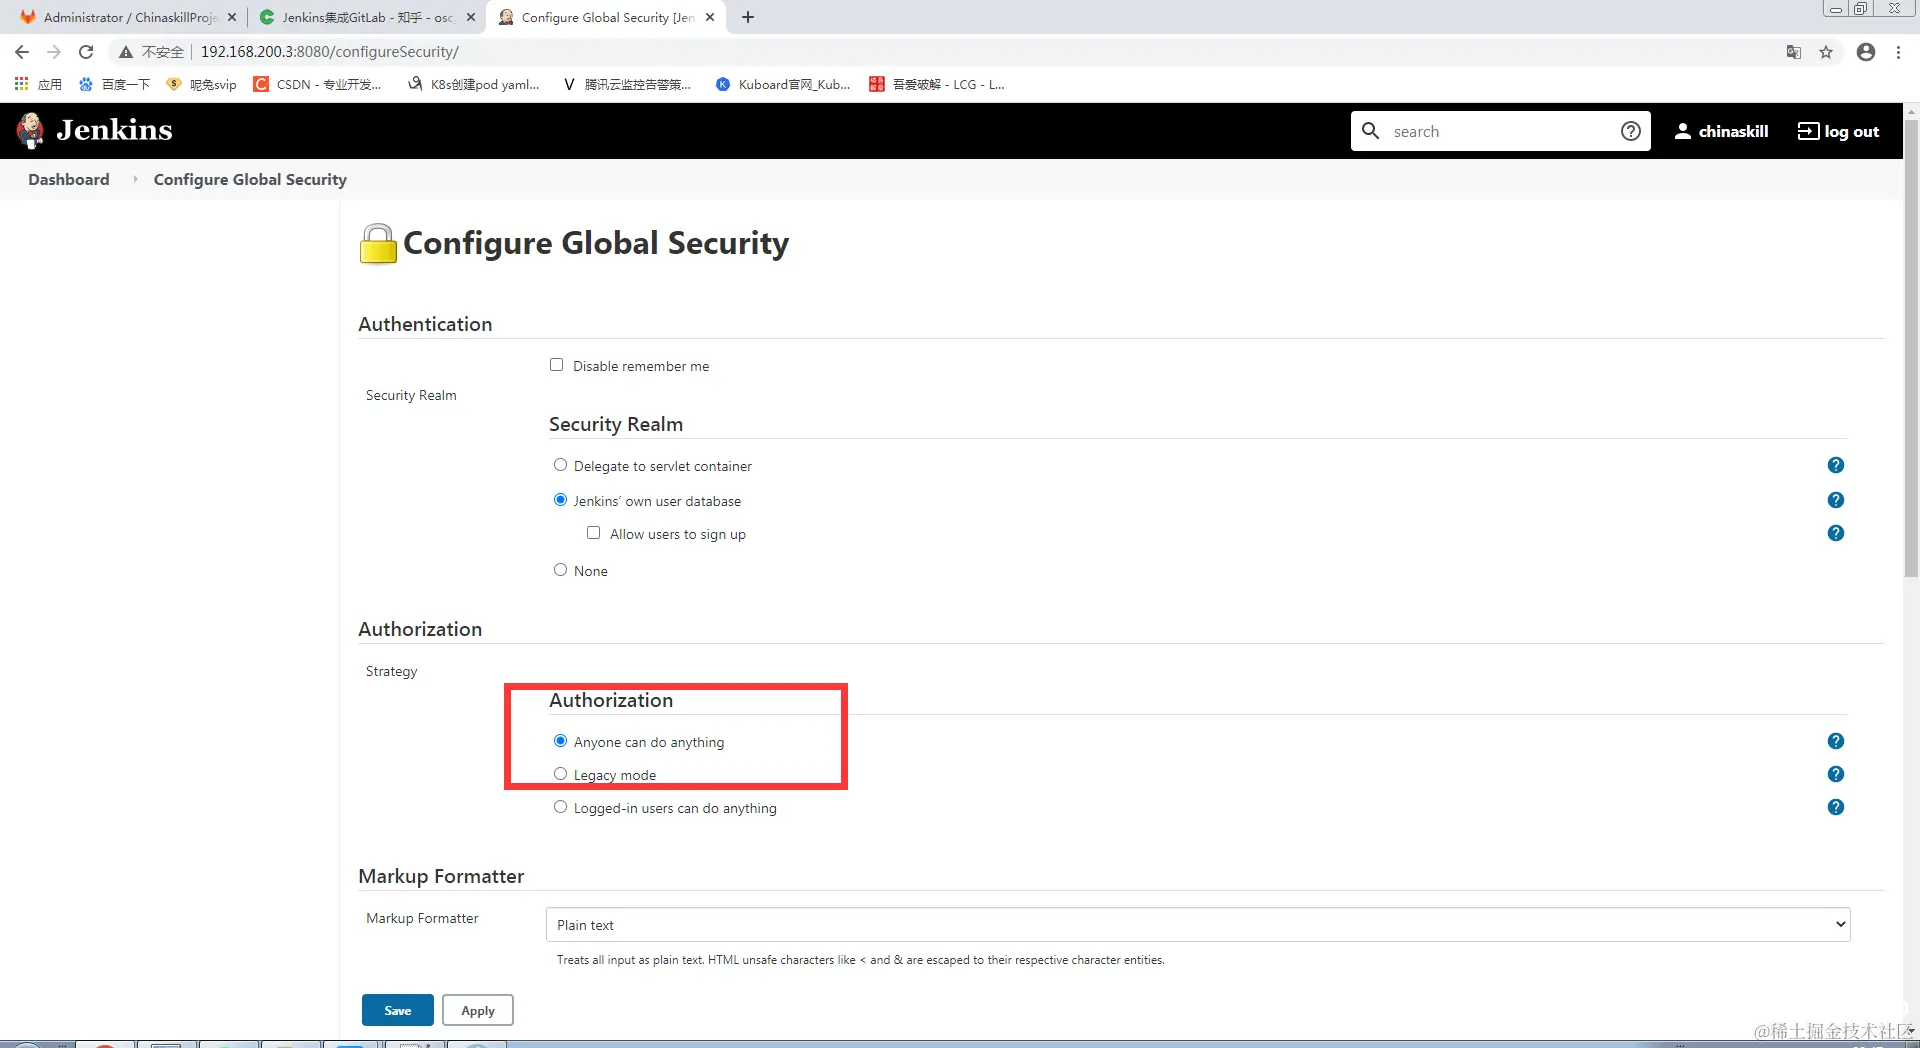Open the Kuboard官网 bookmark

[x=783, y=84]
